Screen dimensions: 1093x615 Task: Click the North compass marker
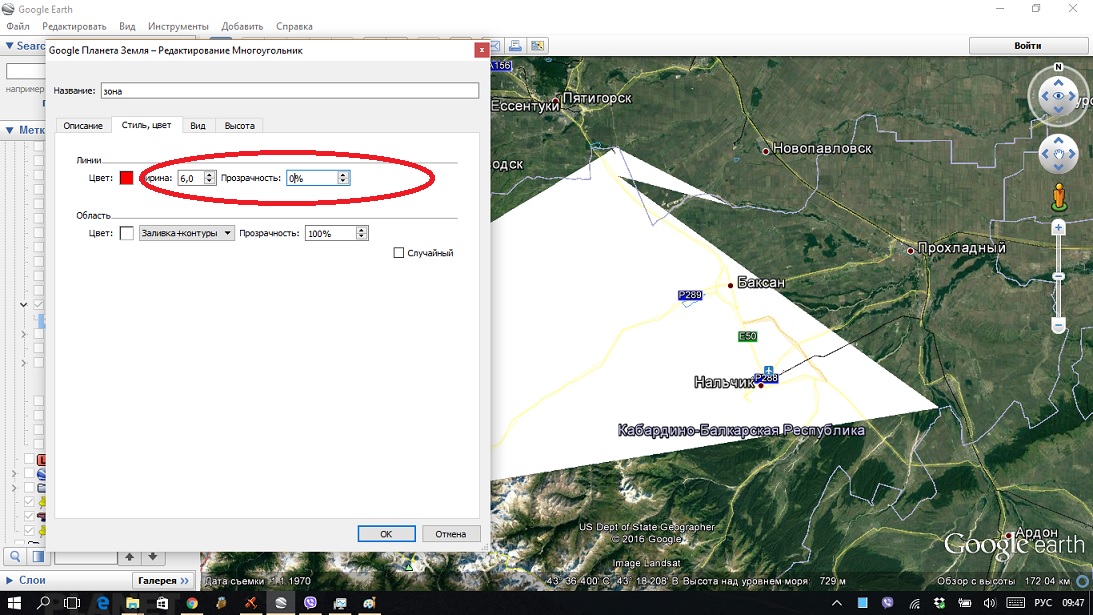[1058, 68]
